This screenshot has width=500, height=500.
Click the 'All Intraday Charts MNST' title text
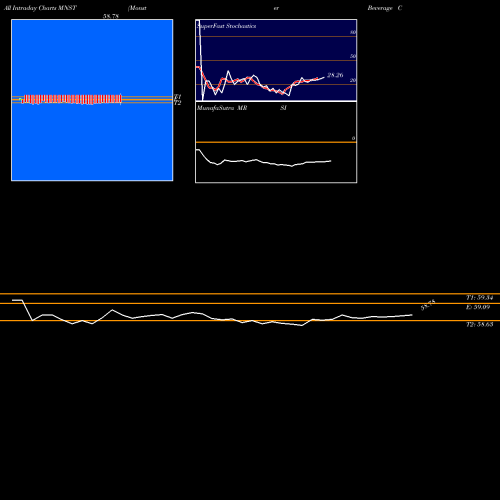[40, 8]
